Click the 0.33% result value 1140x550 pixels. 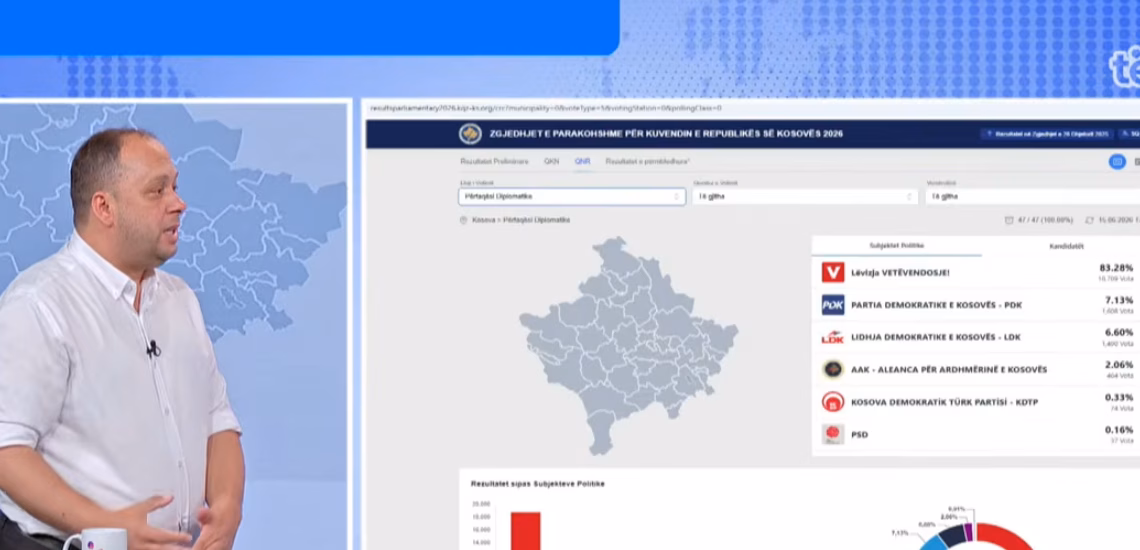click(x=1119, y=397)
